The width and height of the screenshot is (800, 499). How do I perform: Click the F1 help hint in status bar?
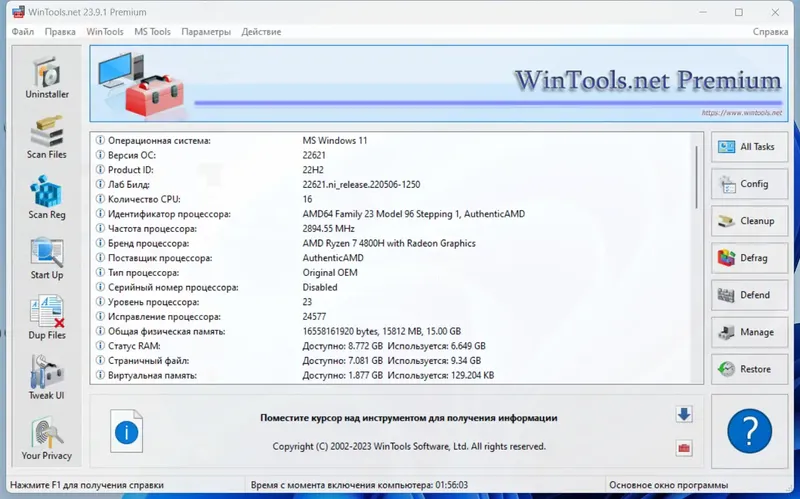pos(87,485)
